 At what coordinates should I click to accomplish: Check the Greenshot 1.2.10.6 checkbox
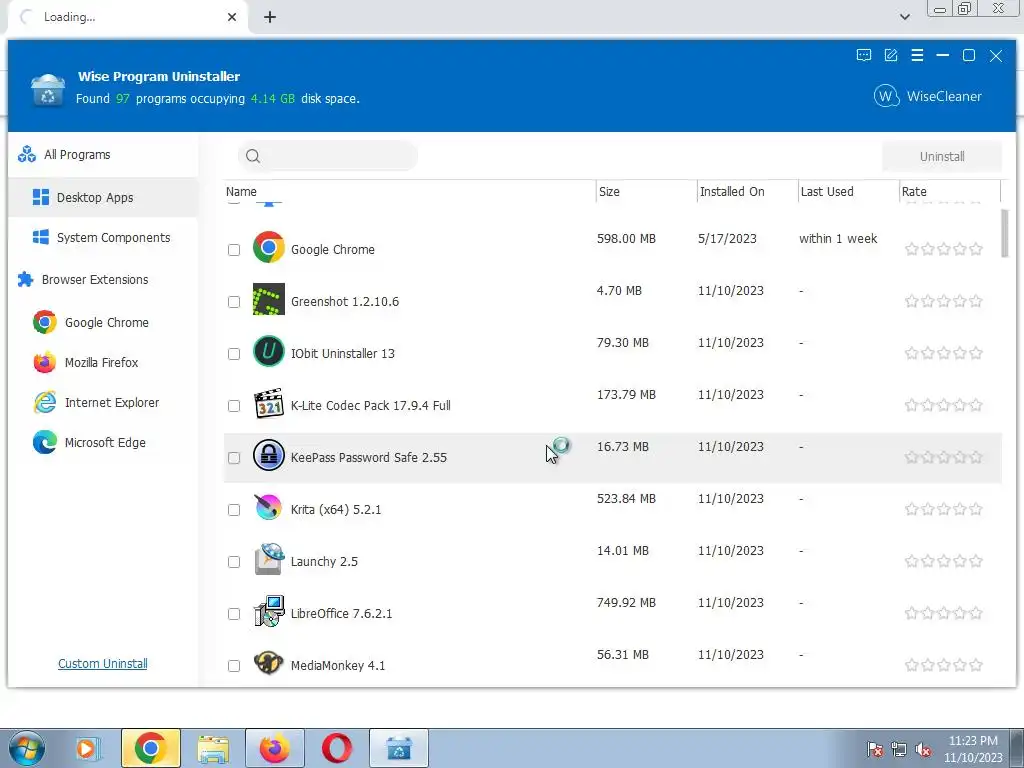click(234, 302)
